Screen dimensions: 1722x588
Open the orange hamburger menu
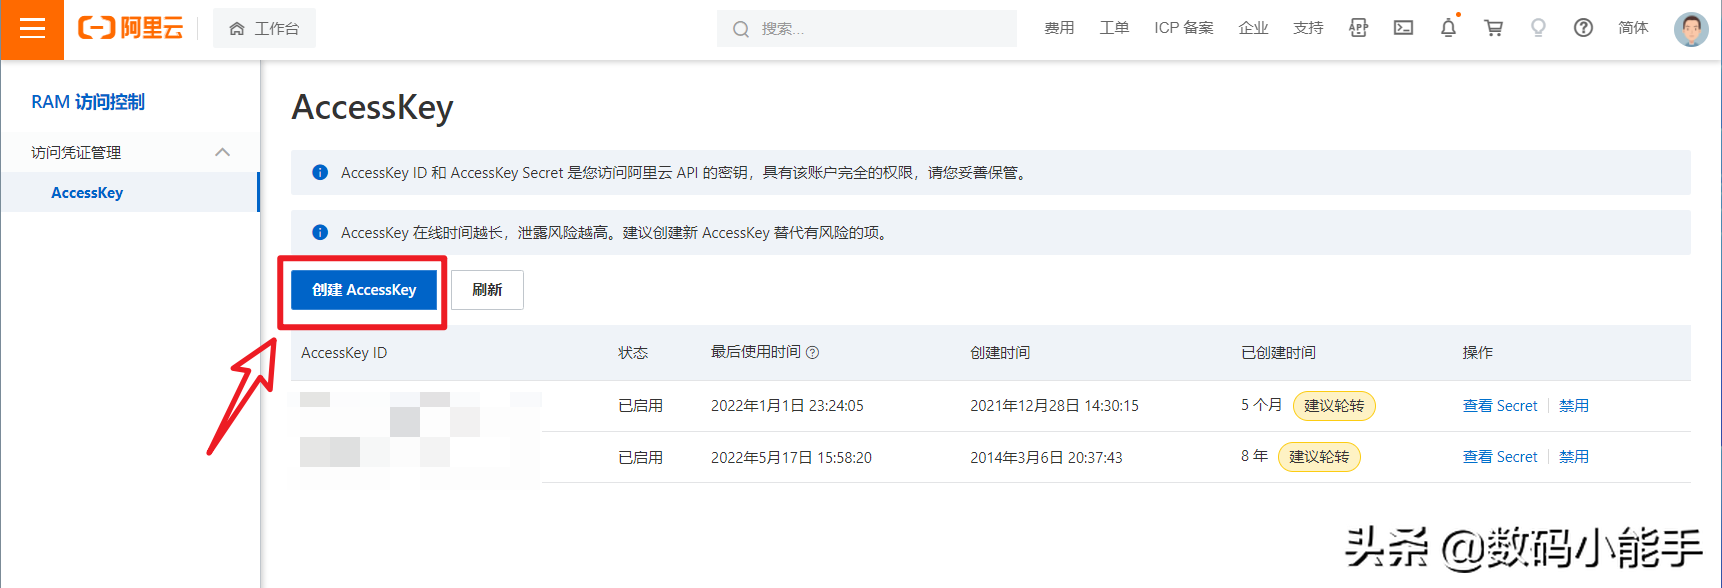click(x=32, y=29)
